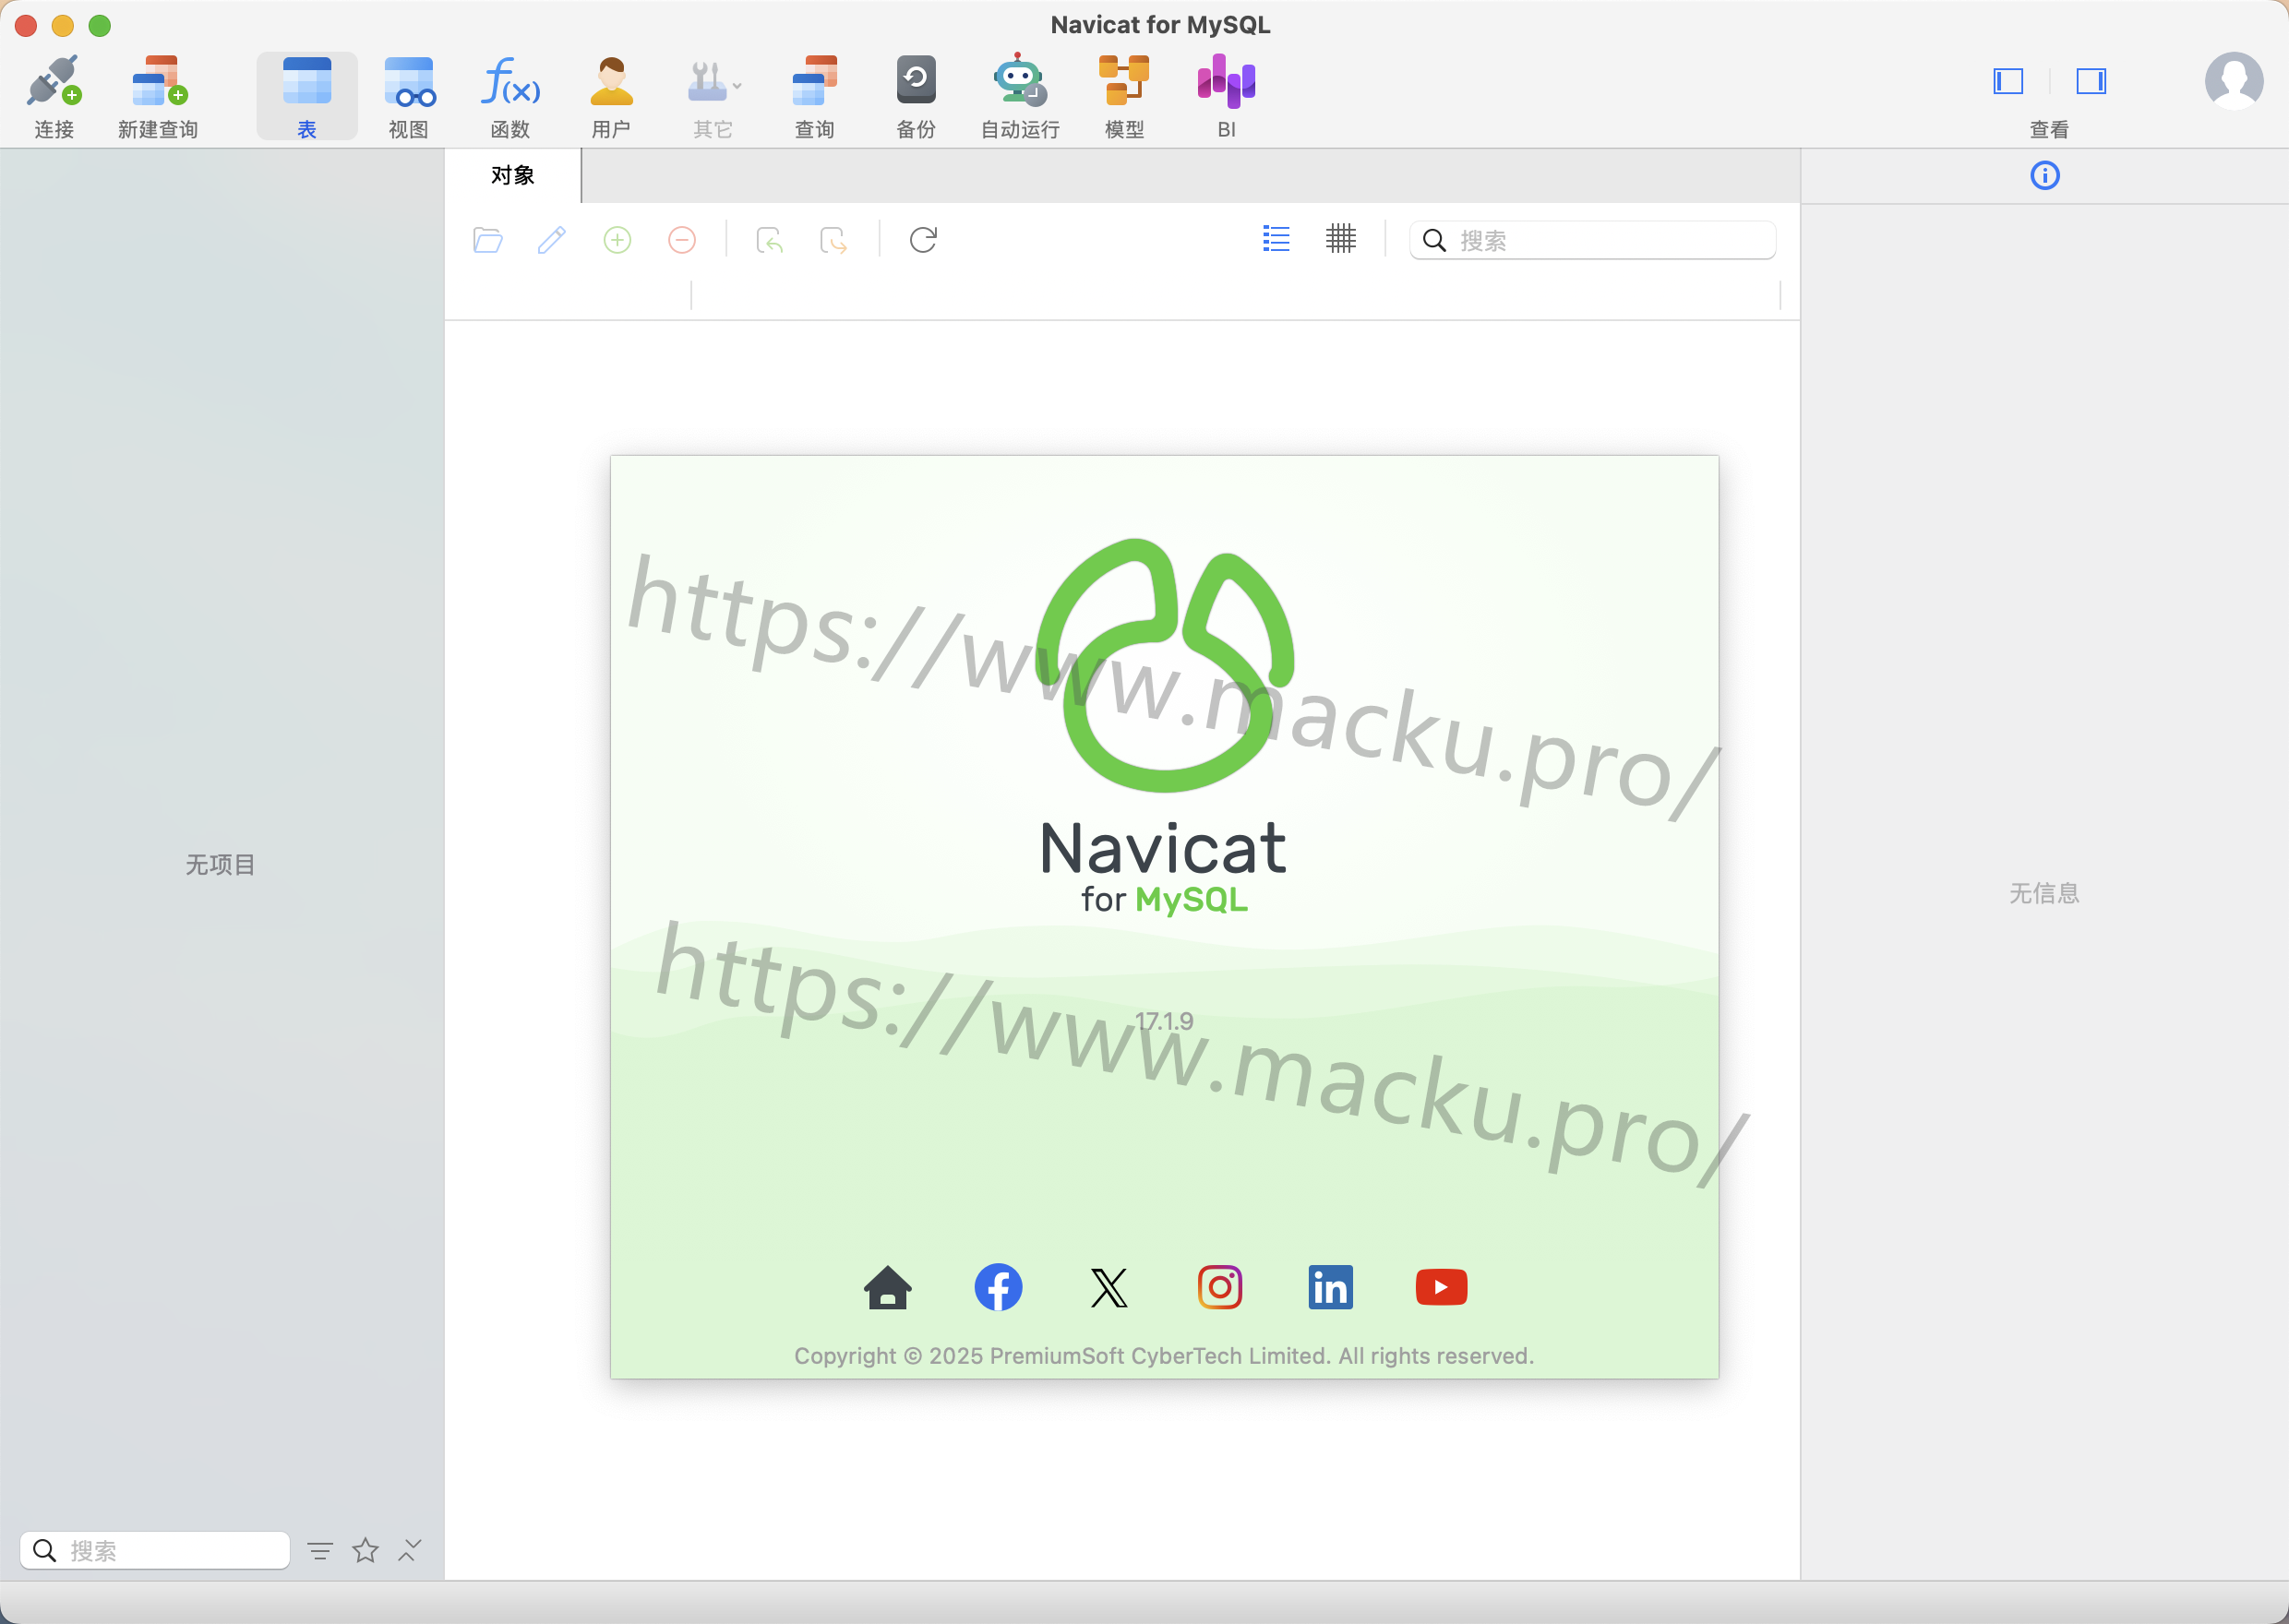Switch to list view mode
The image size is (2289, 1624).
pyautogui.click(x=1276, y=239)
